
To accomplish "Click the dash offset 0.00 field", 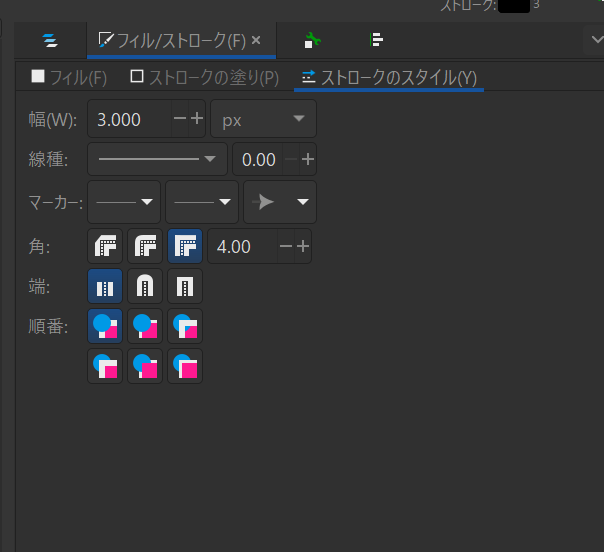I will [258, 159].
